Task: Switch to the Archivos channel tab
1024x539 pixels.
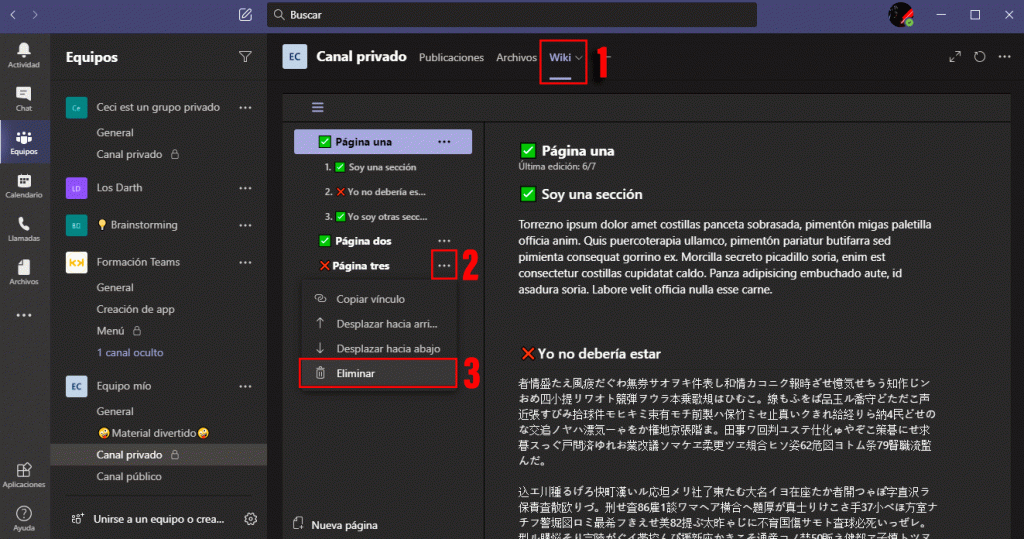Action: [x=516, y=57]
